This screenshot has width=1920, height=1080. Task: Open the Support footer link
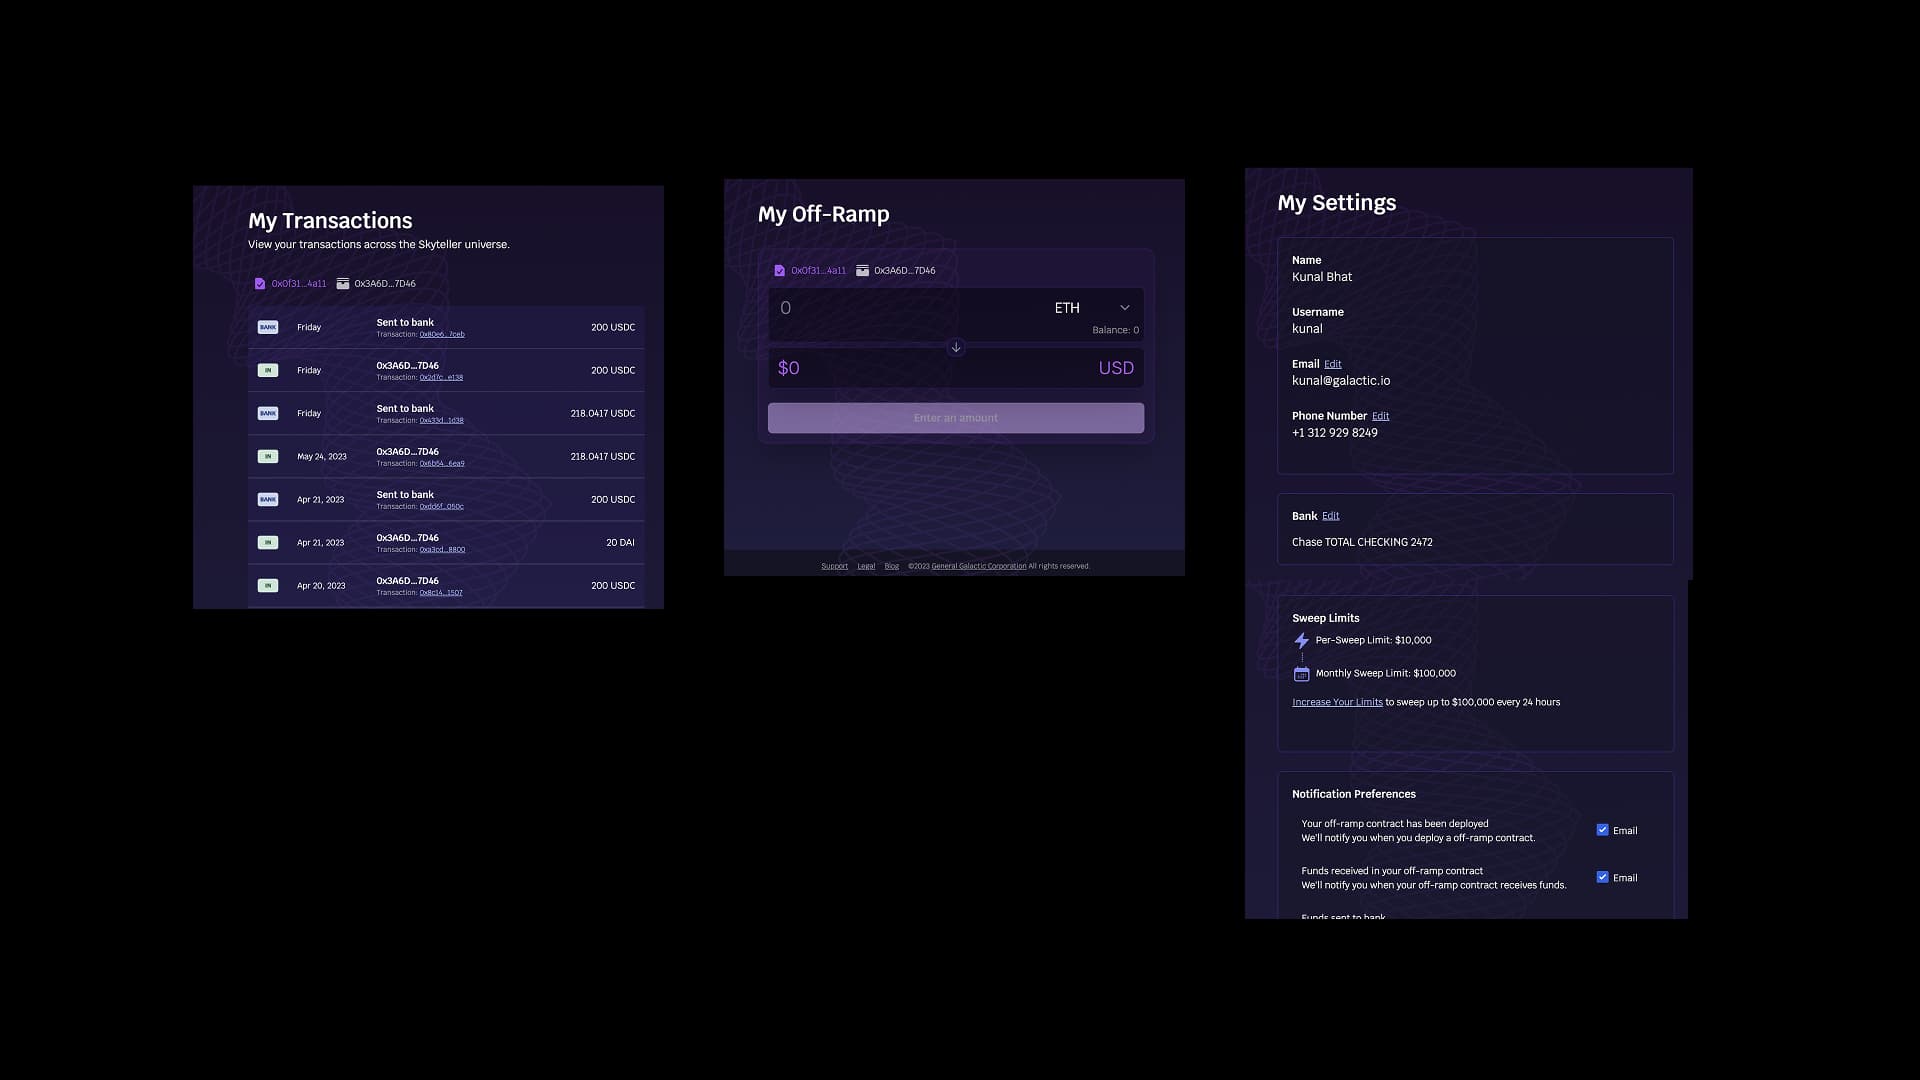tap(834, 566)
